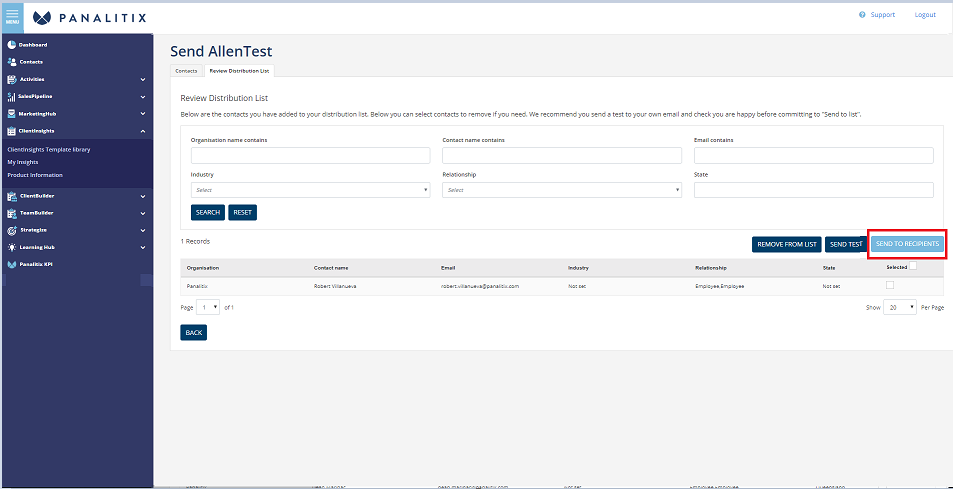This screenshot has width=953, height=489.
Task: Switch to the Contacts tab
Action: (187, 71)
